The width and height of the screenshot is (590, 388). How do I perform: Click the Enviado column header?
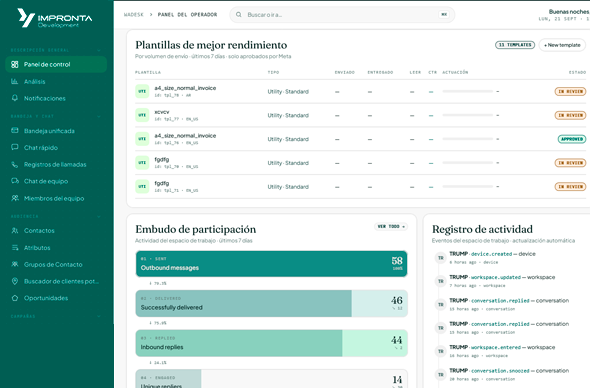[345, 72]
